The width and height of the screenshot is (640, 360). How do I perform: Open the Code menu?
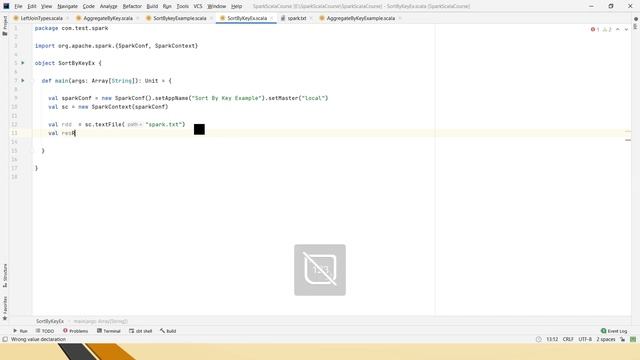pos(89,6)
